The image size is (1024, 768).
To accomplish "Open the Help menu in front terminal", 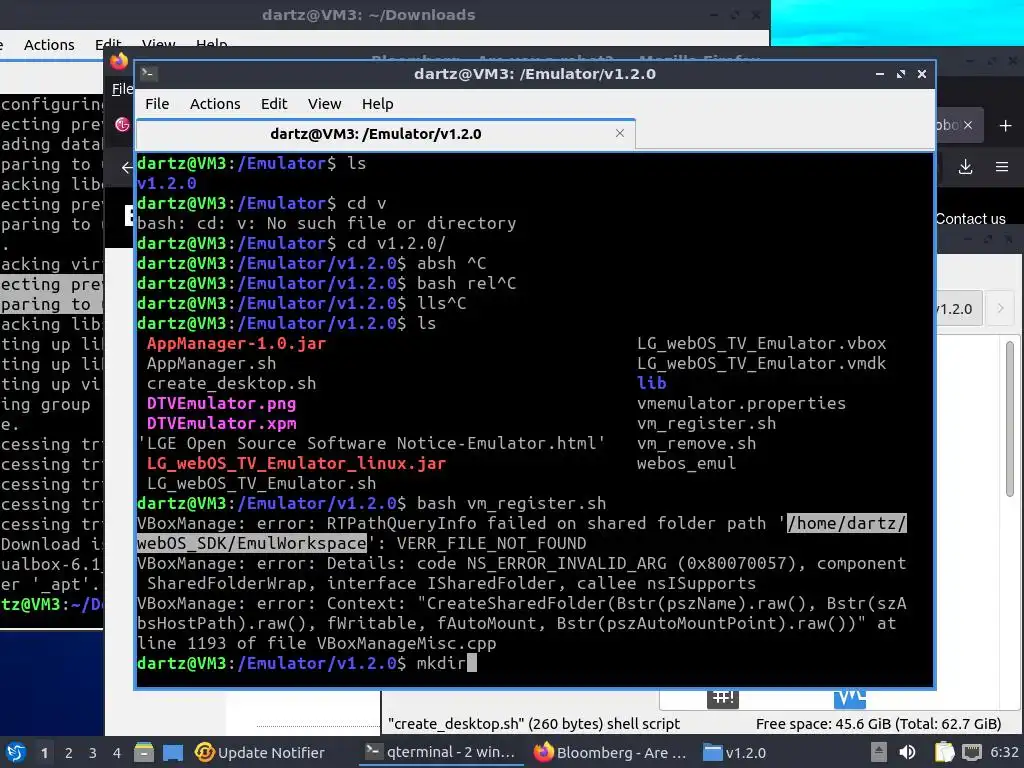I will coord(377,104).
